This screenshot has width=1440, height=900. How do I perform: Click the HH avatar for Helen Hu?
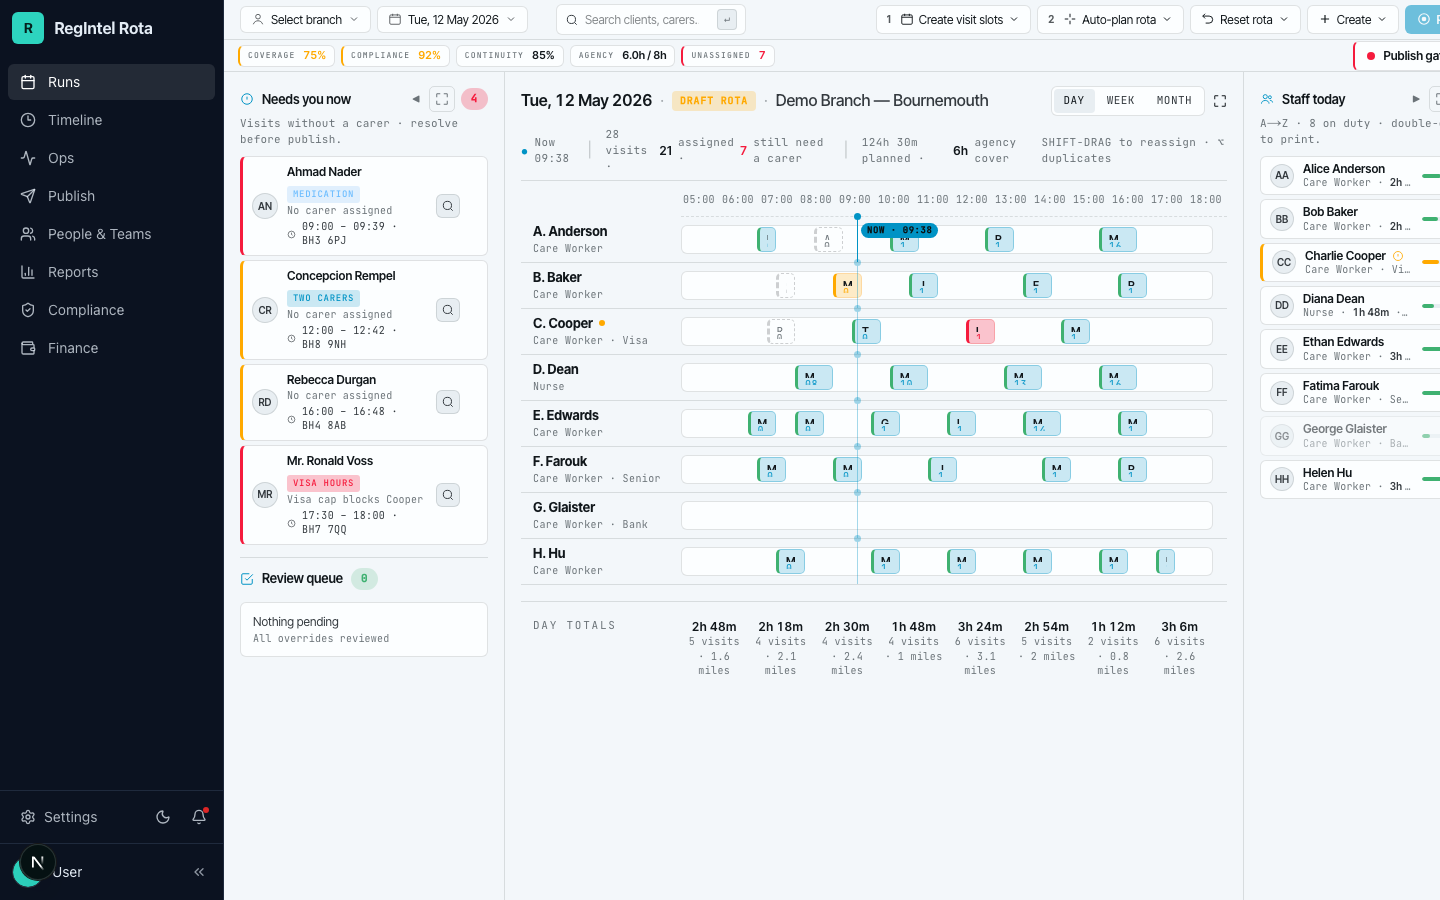(1282, 480)
